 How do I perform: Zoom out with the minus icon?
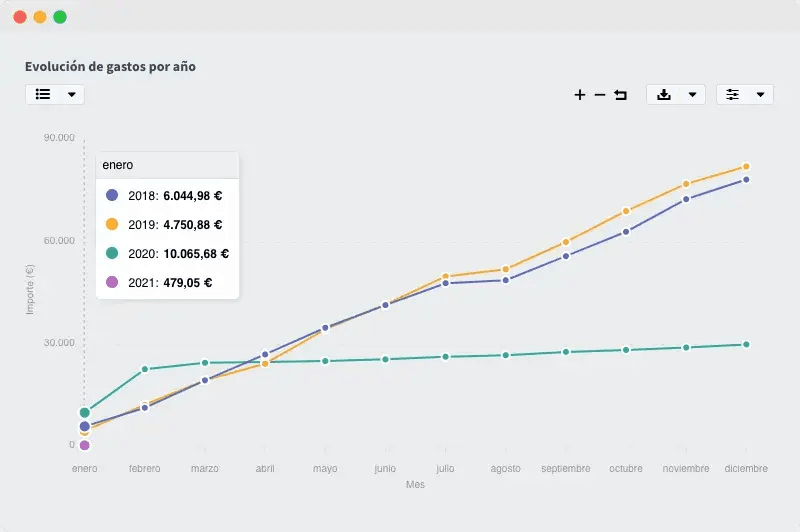[600, 95]
